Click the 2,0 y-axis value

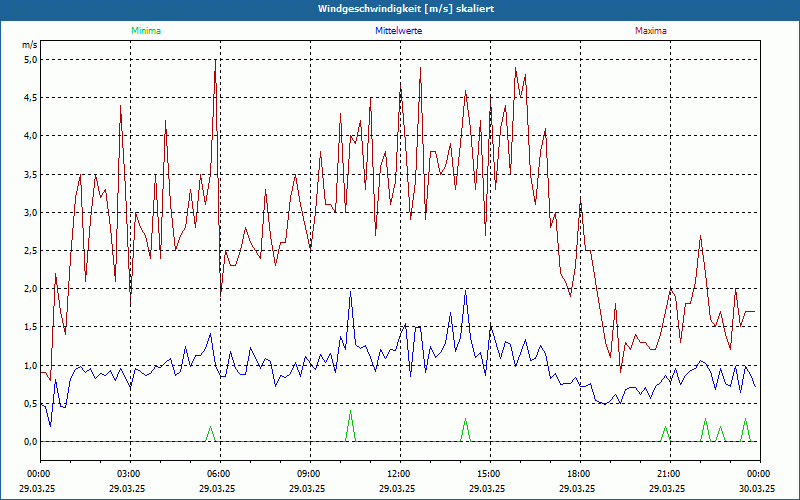(x=30, y=289)
